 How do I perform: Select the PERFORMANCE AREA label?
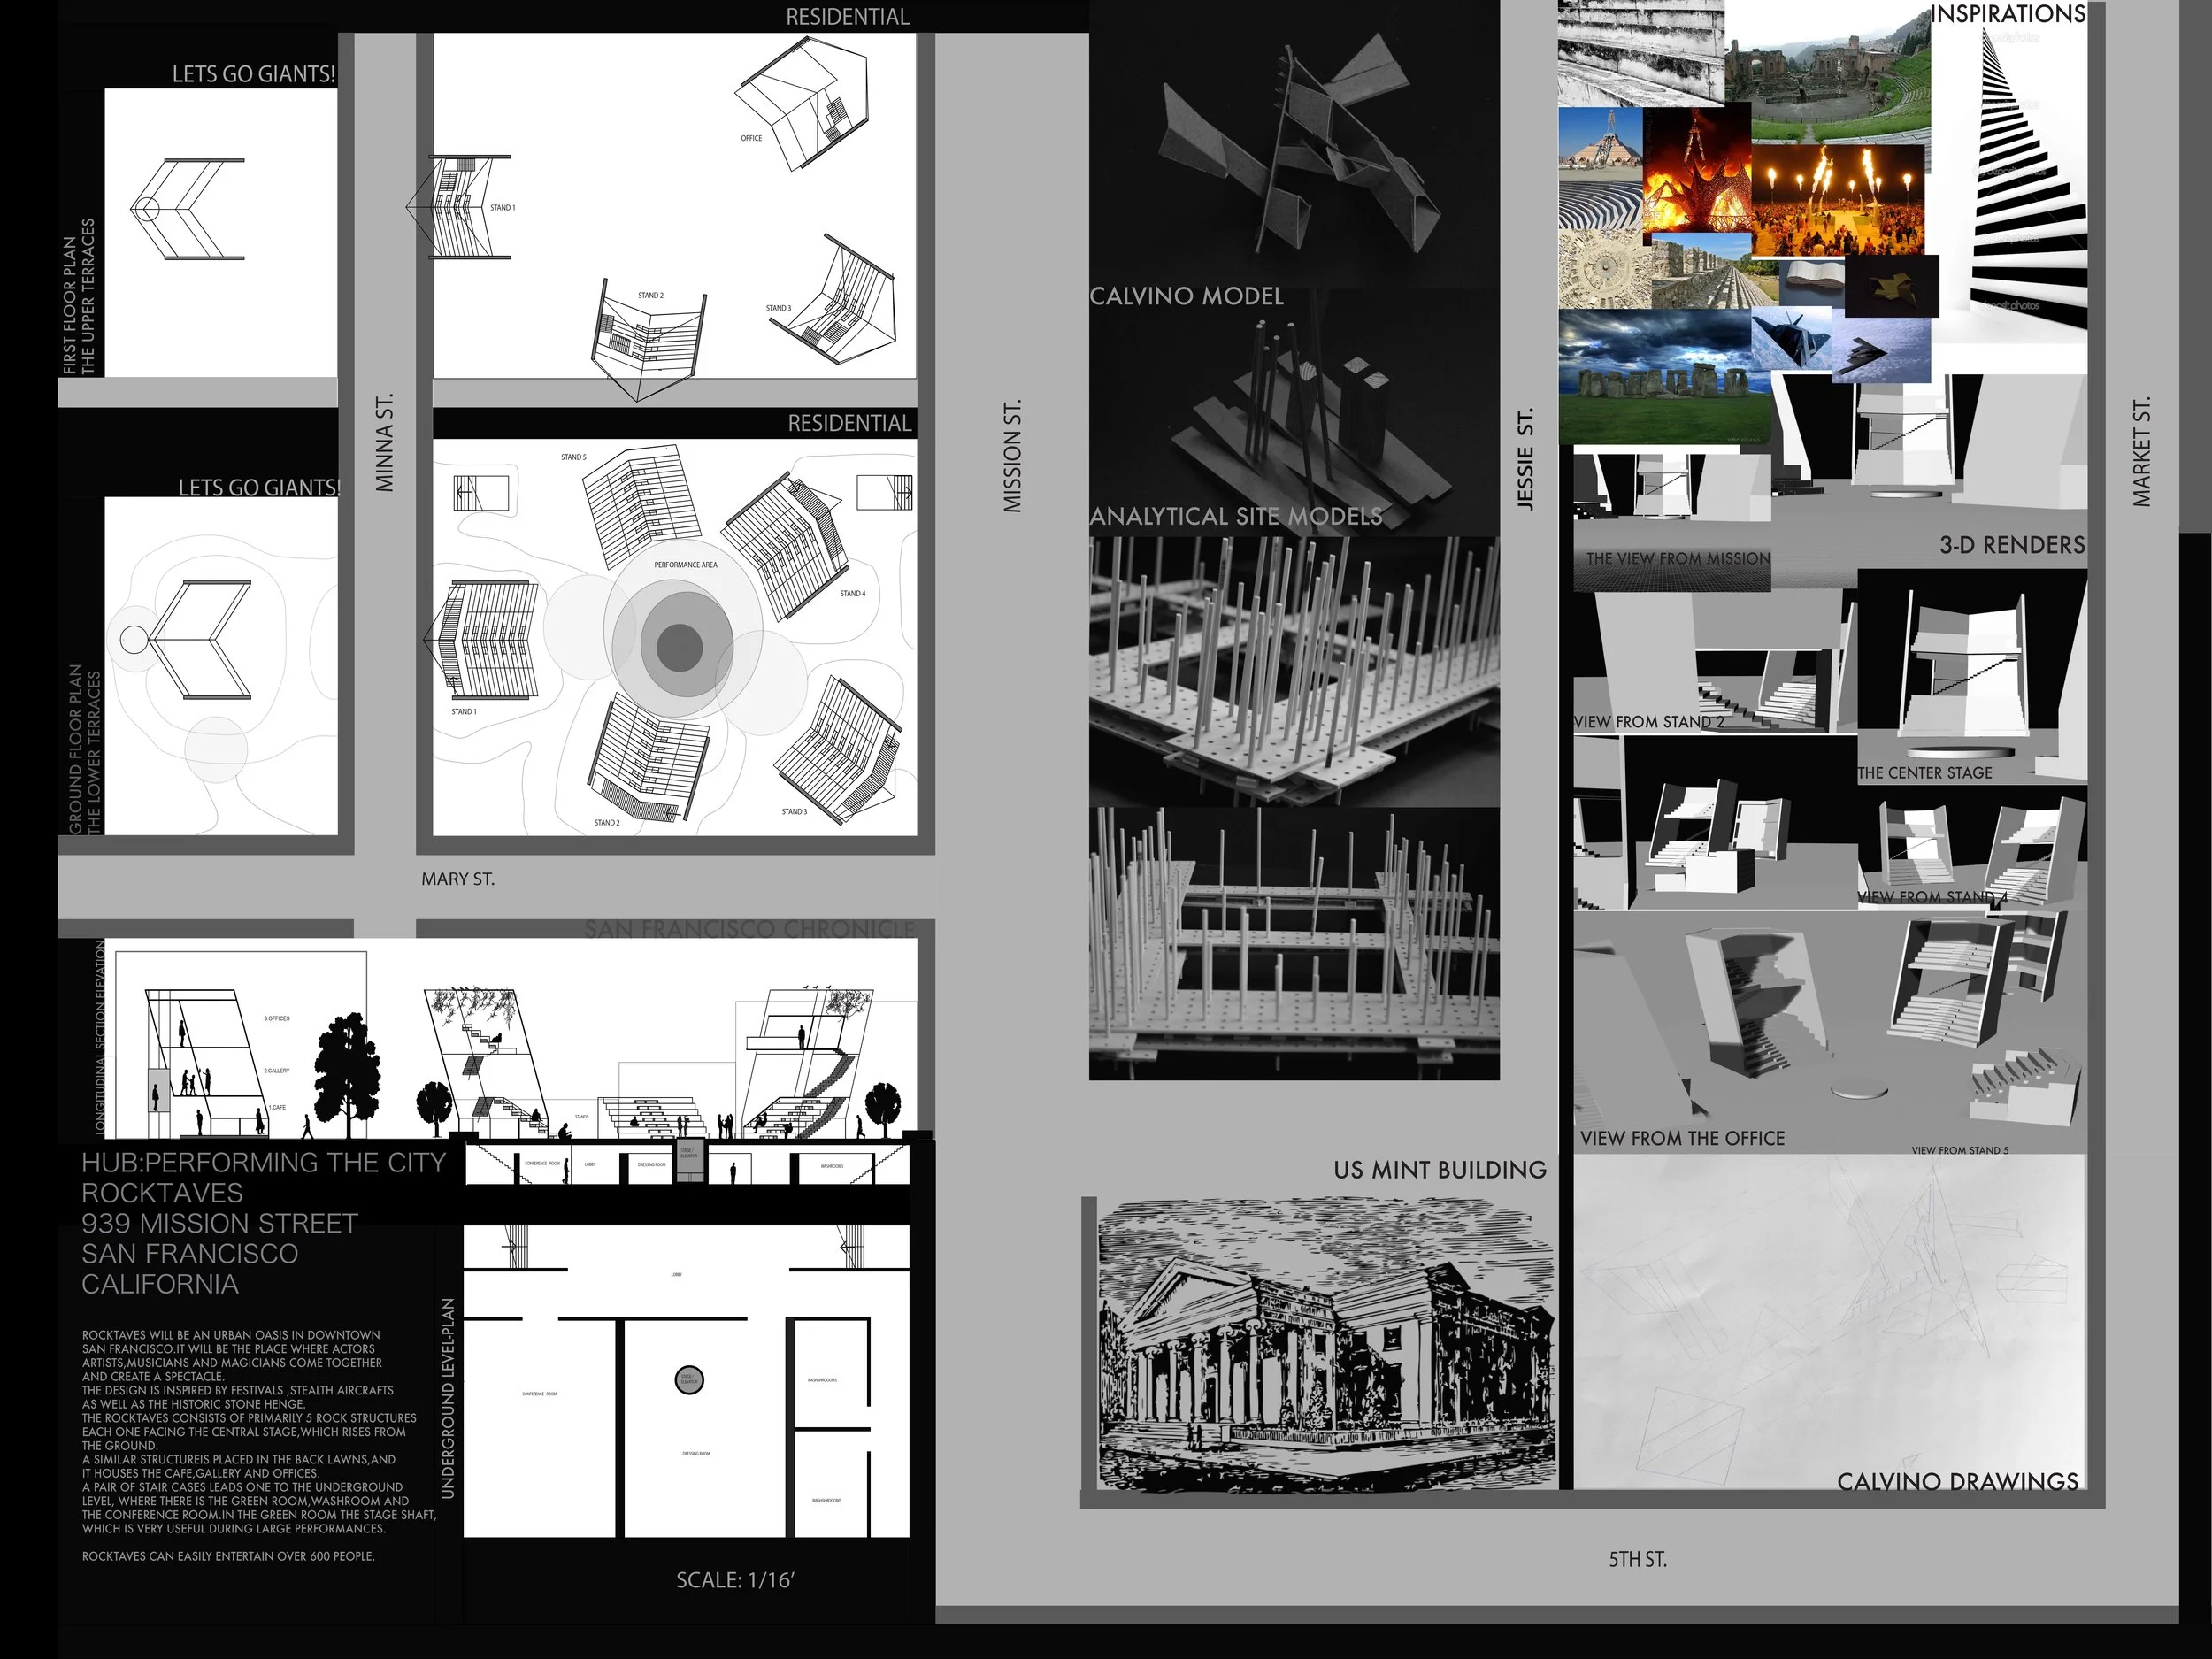pos(685,565)
